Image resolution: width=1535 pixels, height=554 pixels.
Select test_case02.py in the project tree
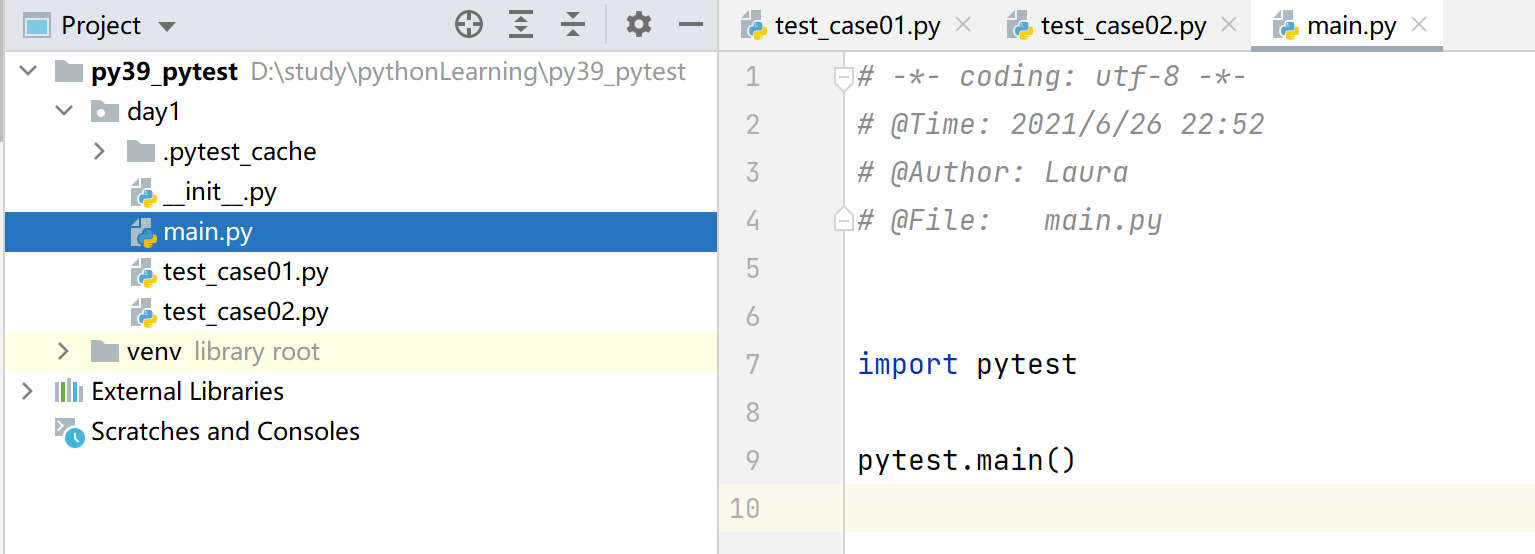pyautogui.click(x=245, y=312)
